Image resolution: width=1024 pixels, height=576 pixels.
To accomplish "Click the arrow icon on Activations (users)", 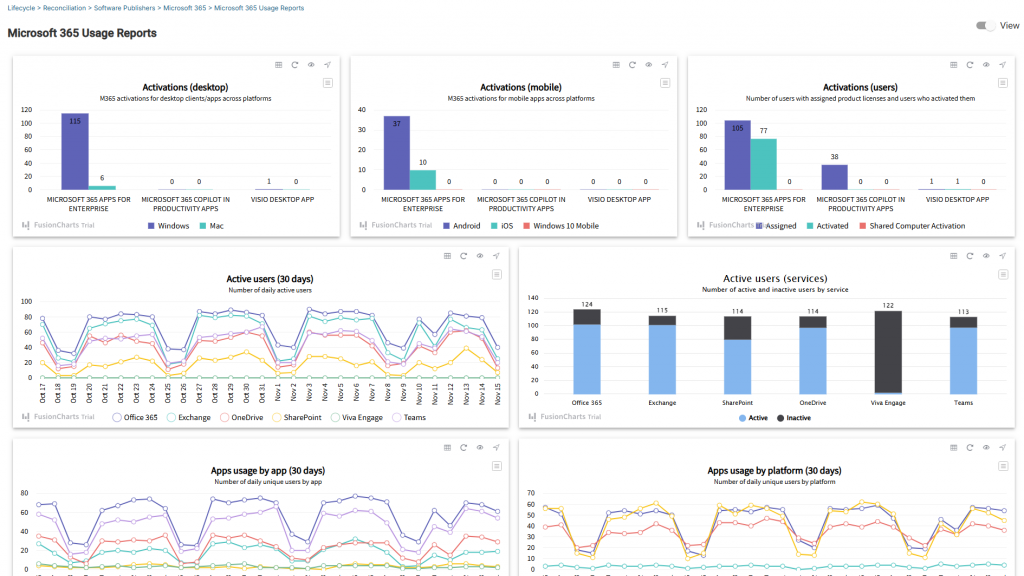I will 1002,65.
